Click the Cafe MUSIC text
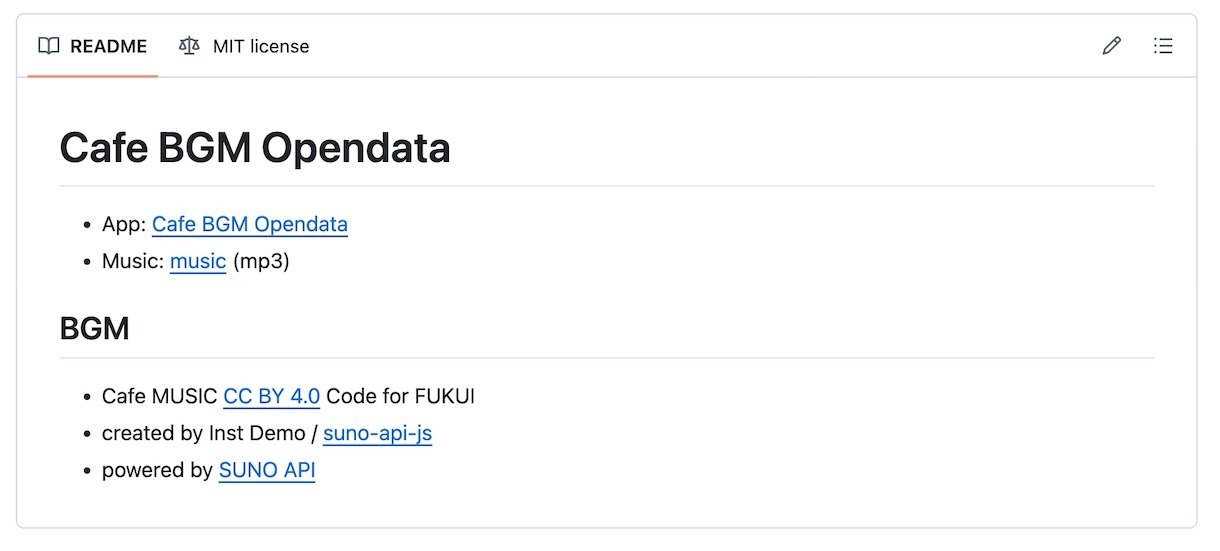 (160, 396)
